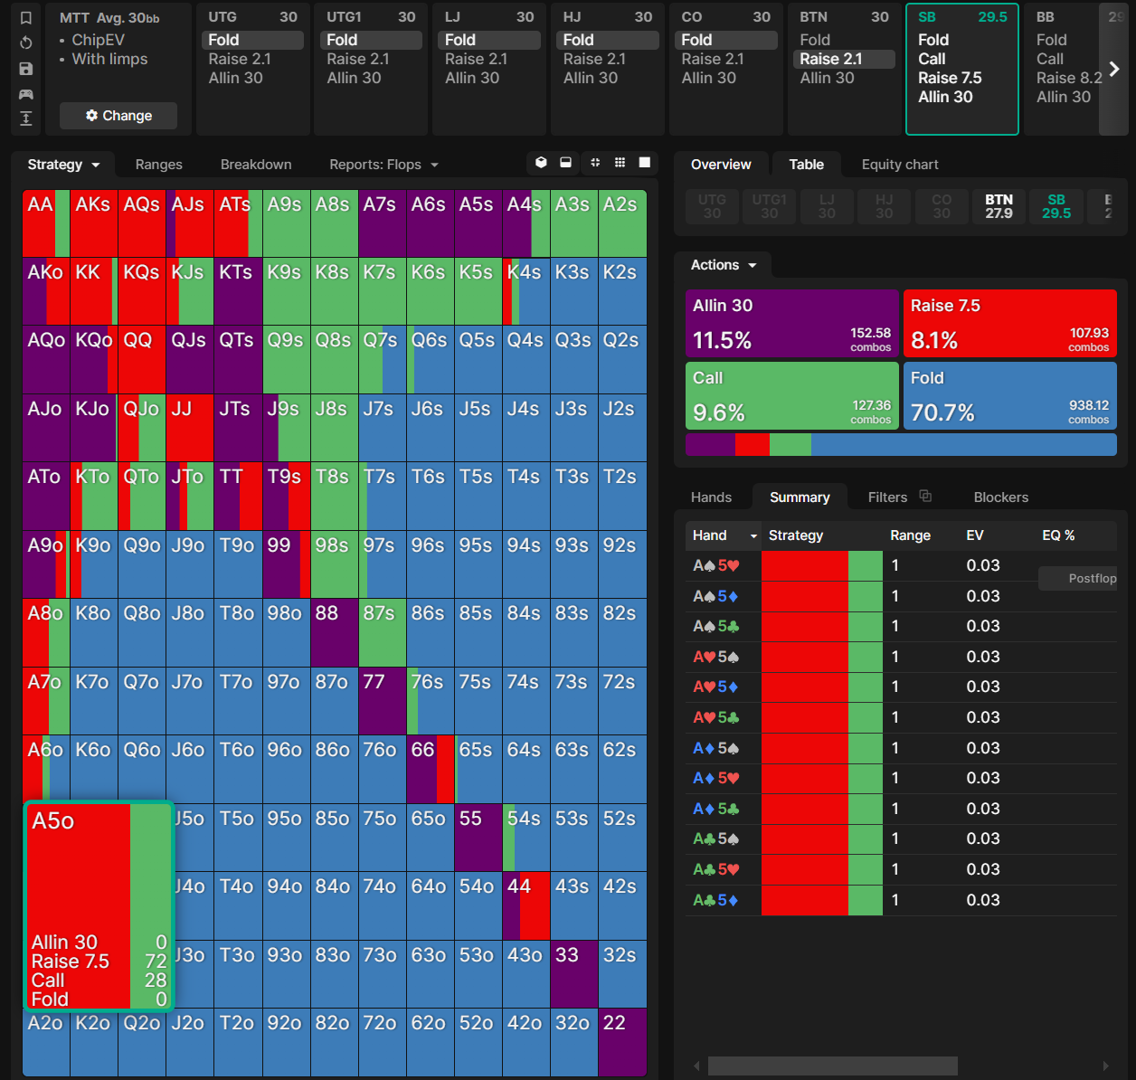The height and width of the screenshot is (1080, 1136).
Task: Click the copy icon beside Filters
Action: click(925, 496)
